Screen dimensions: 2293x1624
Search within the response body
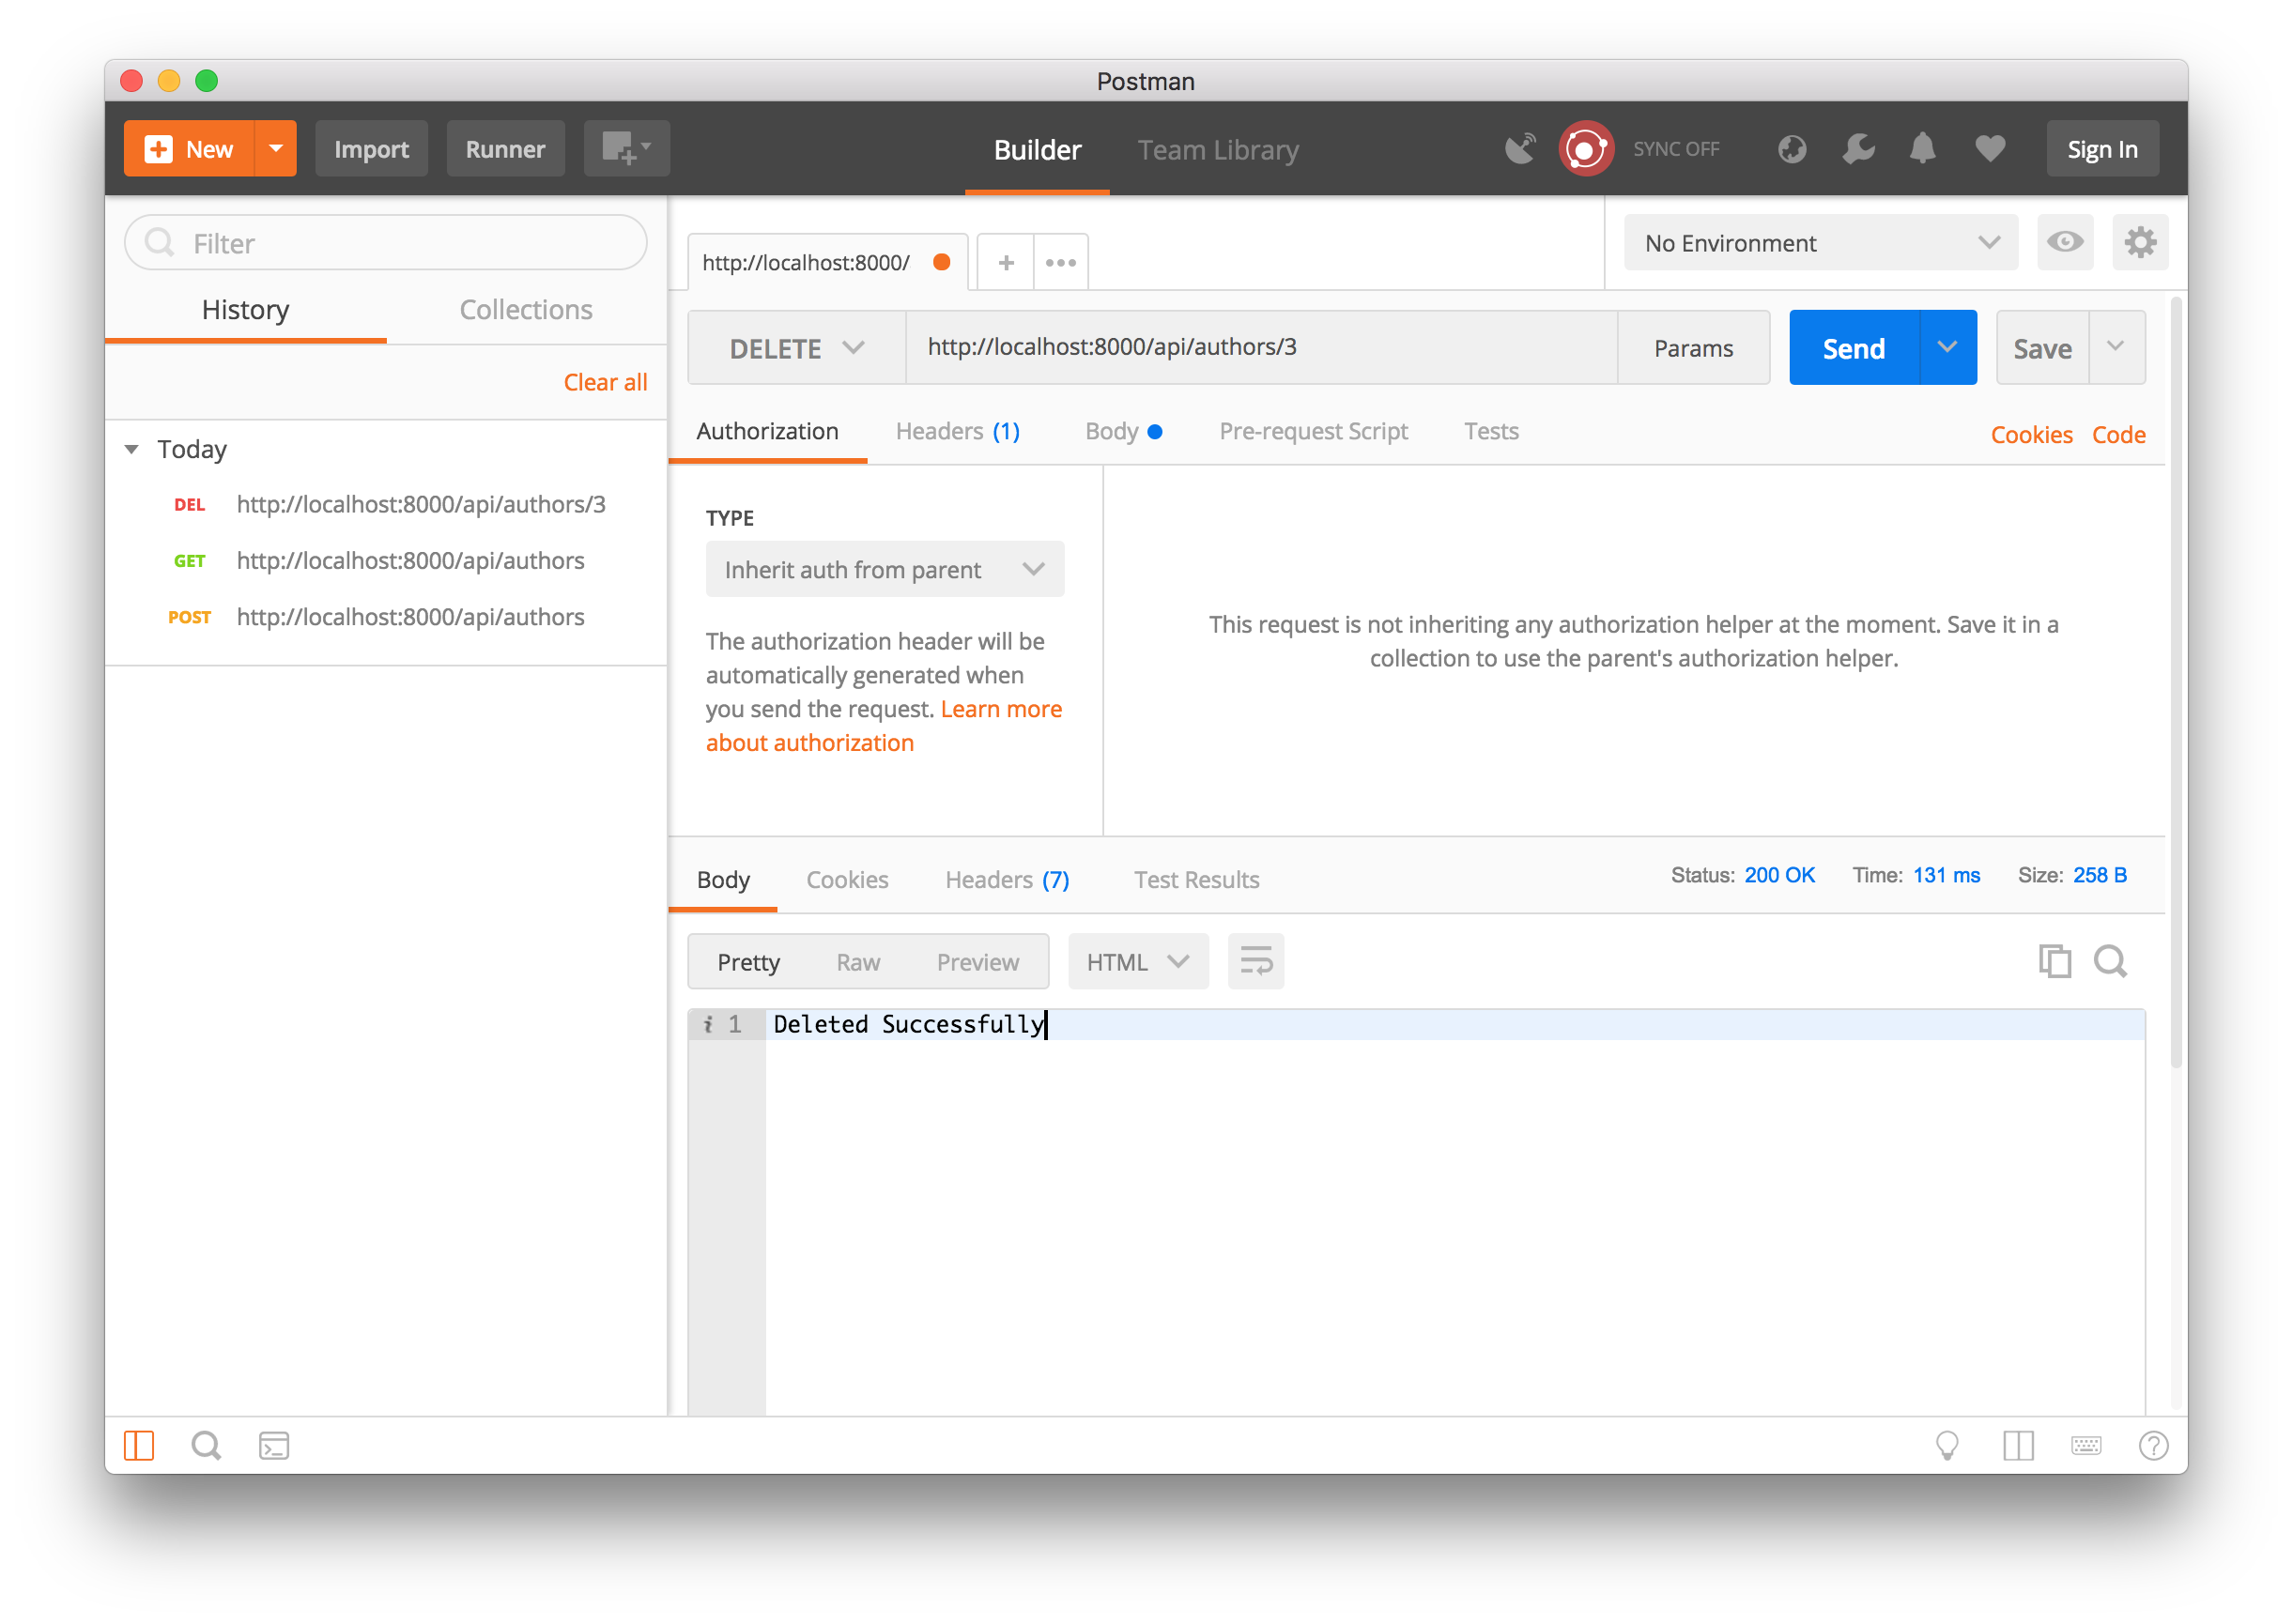click(x=2110, y=961)
